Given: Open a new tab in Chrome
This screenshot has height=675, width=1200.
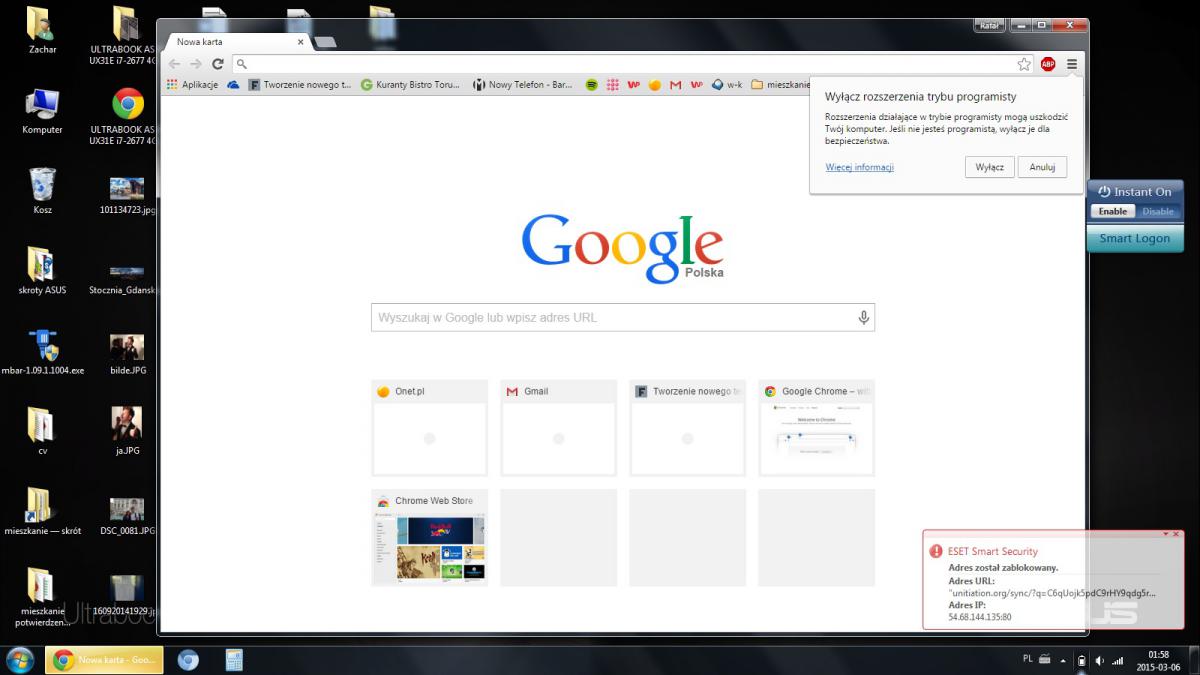Looking at the screenshot, I should (x=325, y=42).
